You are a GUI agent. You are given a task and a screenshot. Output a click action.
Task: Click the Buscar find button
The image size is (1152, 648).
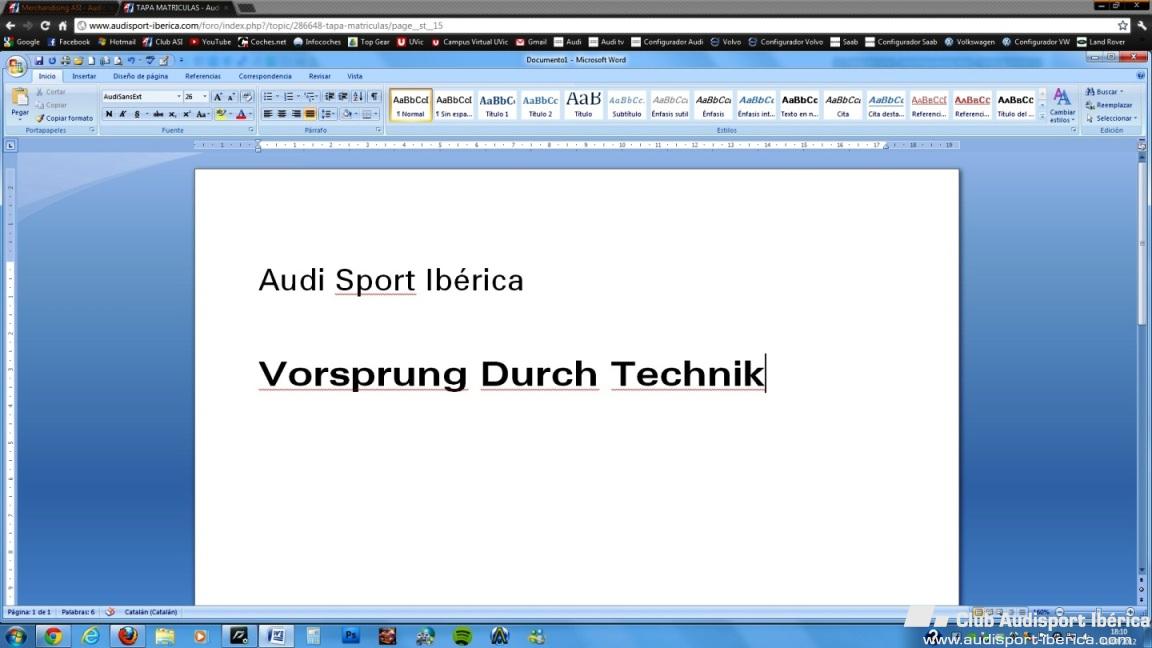[1105, 92]
